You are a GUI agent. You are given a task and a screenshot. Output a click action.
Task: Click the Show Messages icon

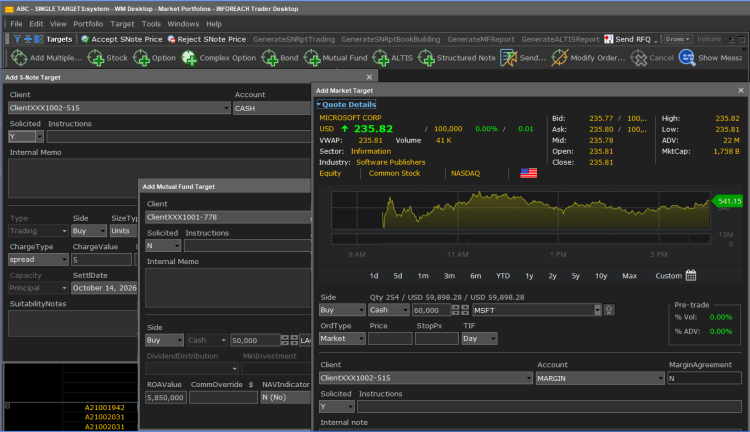click(x=687, y=58)
